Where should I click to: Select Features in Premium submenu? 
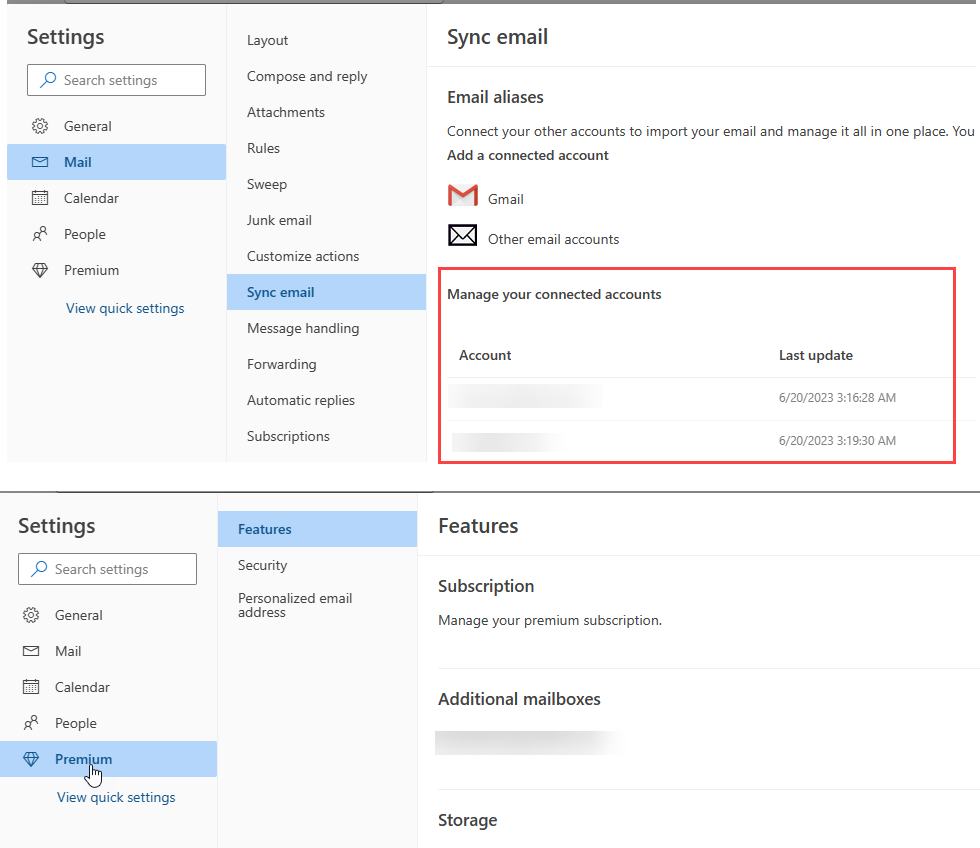click(x=318, y=529)
